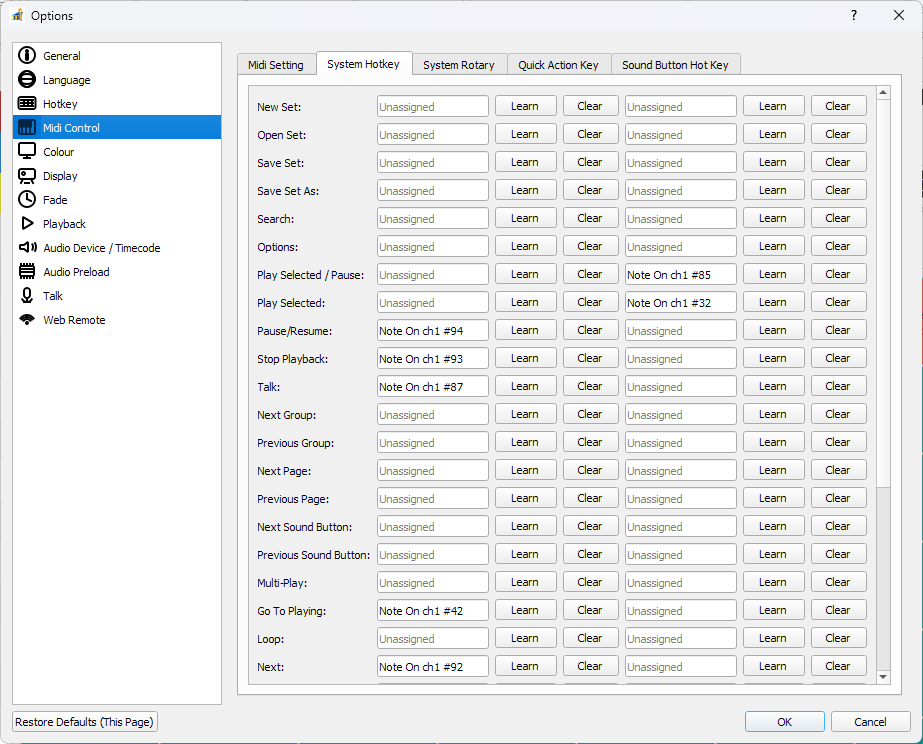The image size is (923, 744).
Task: Select the Fade settings icon
Action: (x=54, y=199)
